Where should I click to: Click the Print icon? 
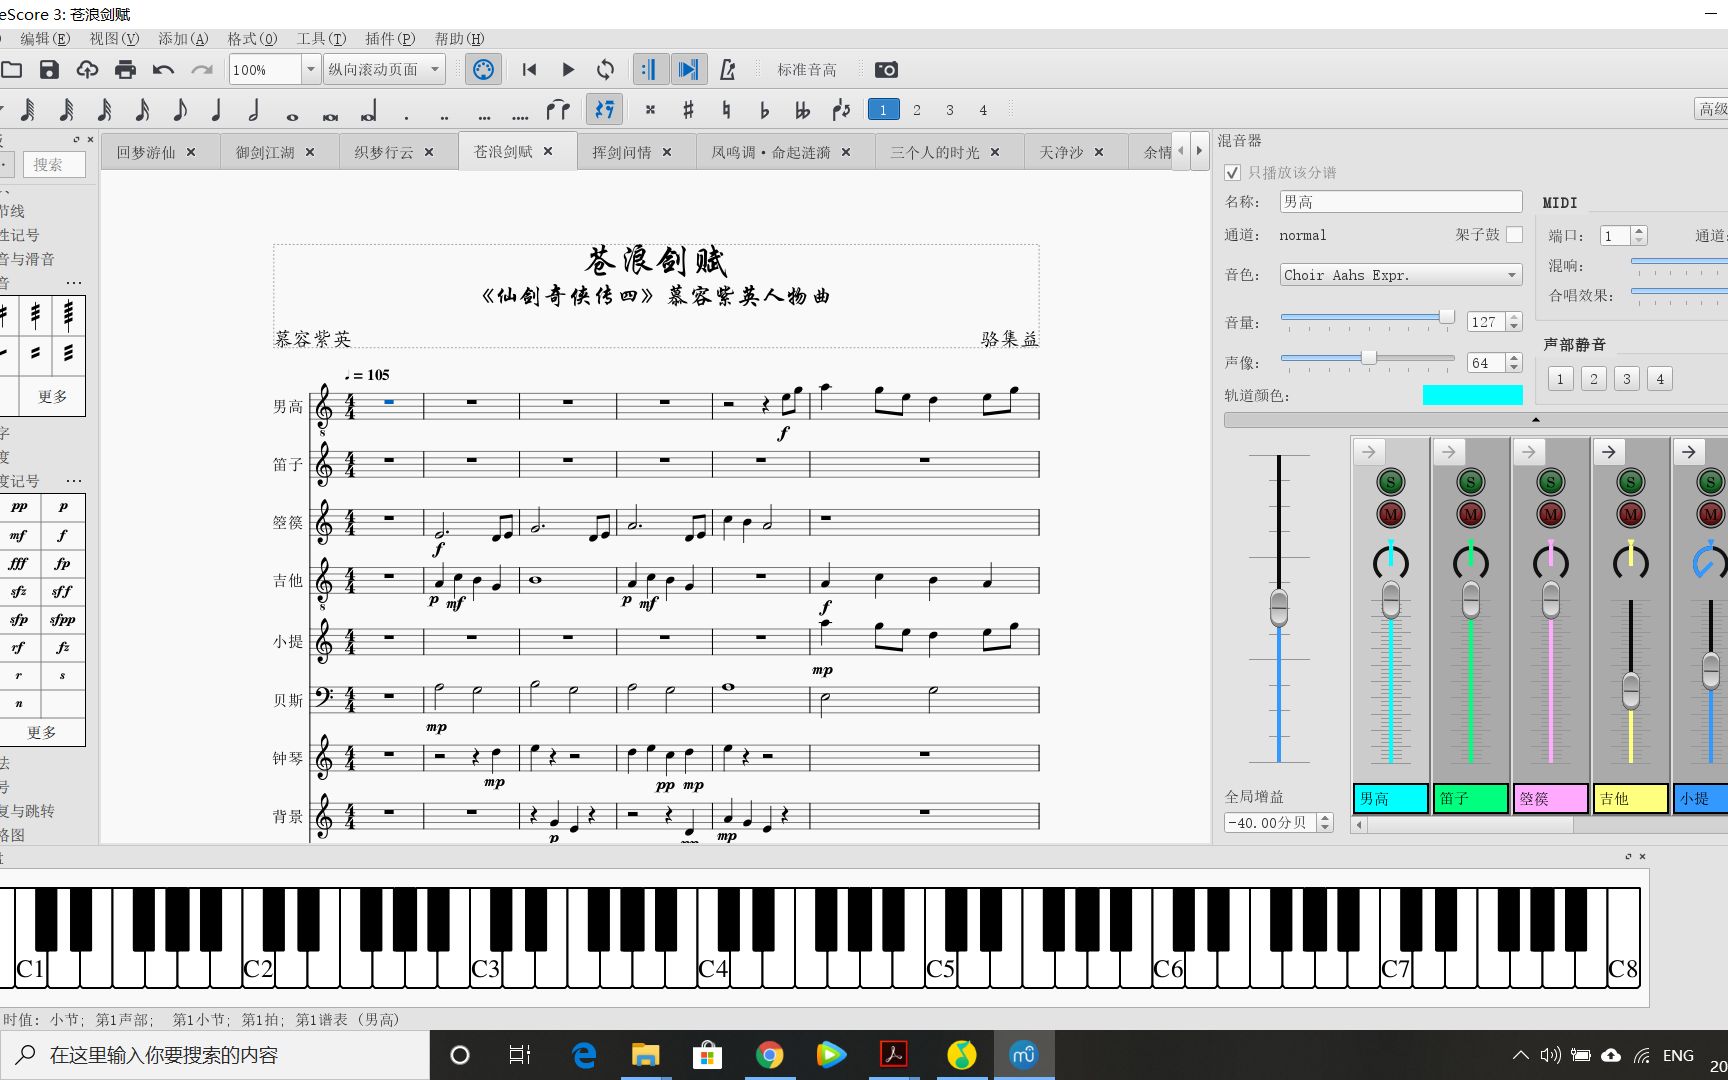click(x=125, y=70)
